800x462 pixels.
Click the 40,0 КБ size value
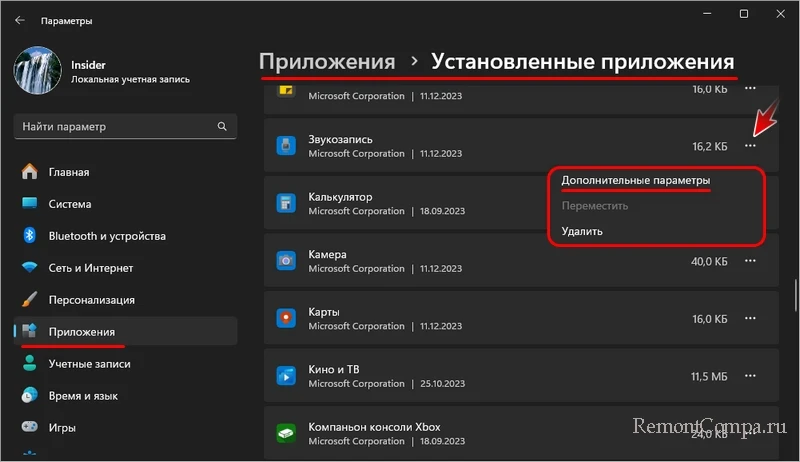pos(709,262)
